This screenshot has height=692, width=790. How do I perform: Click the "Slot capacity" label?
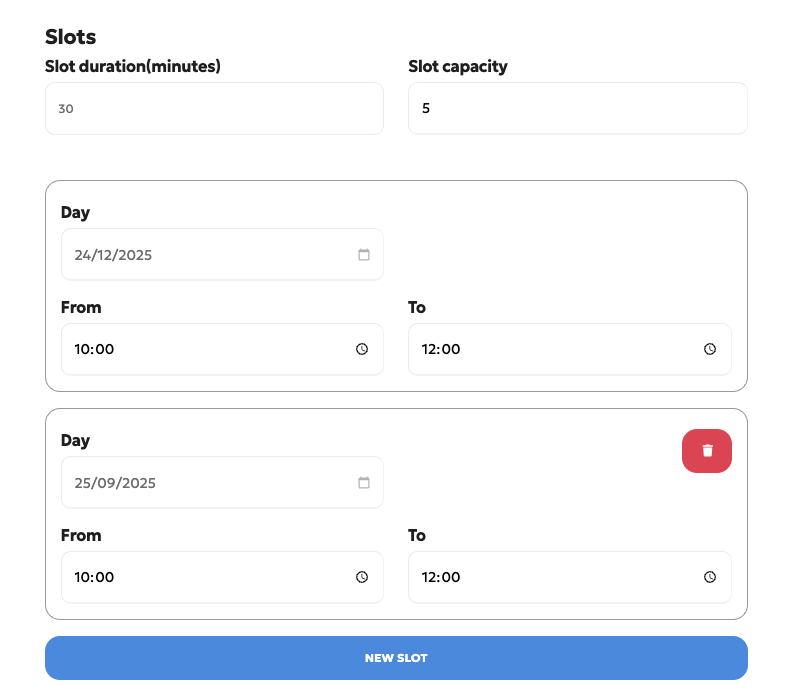tap(458, 67)
